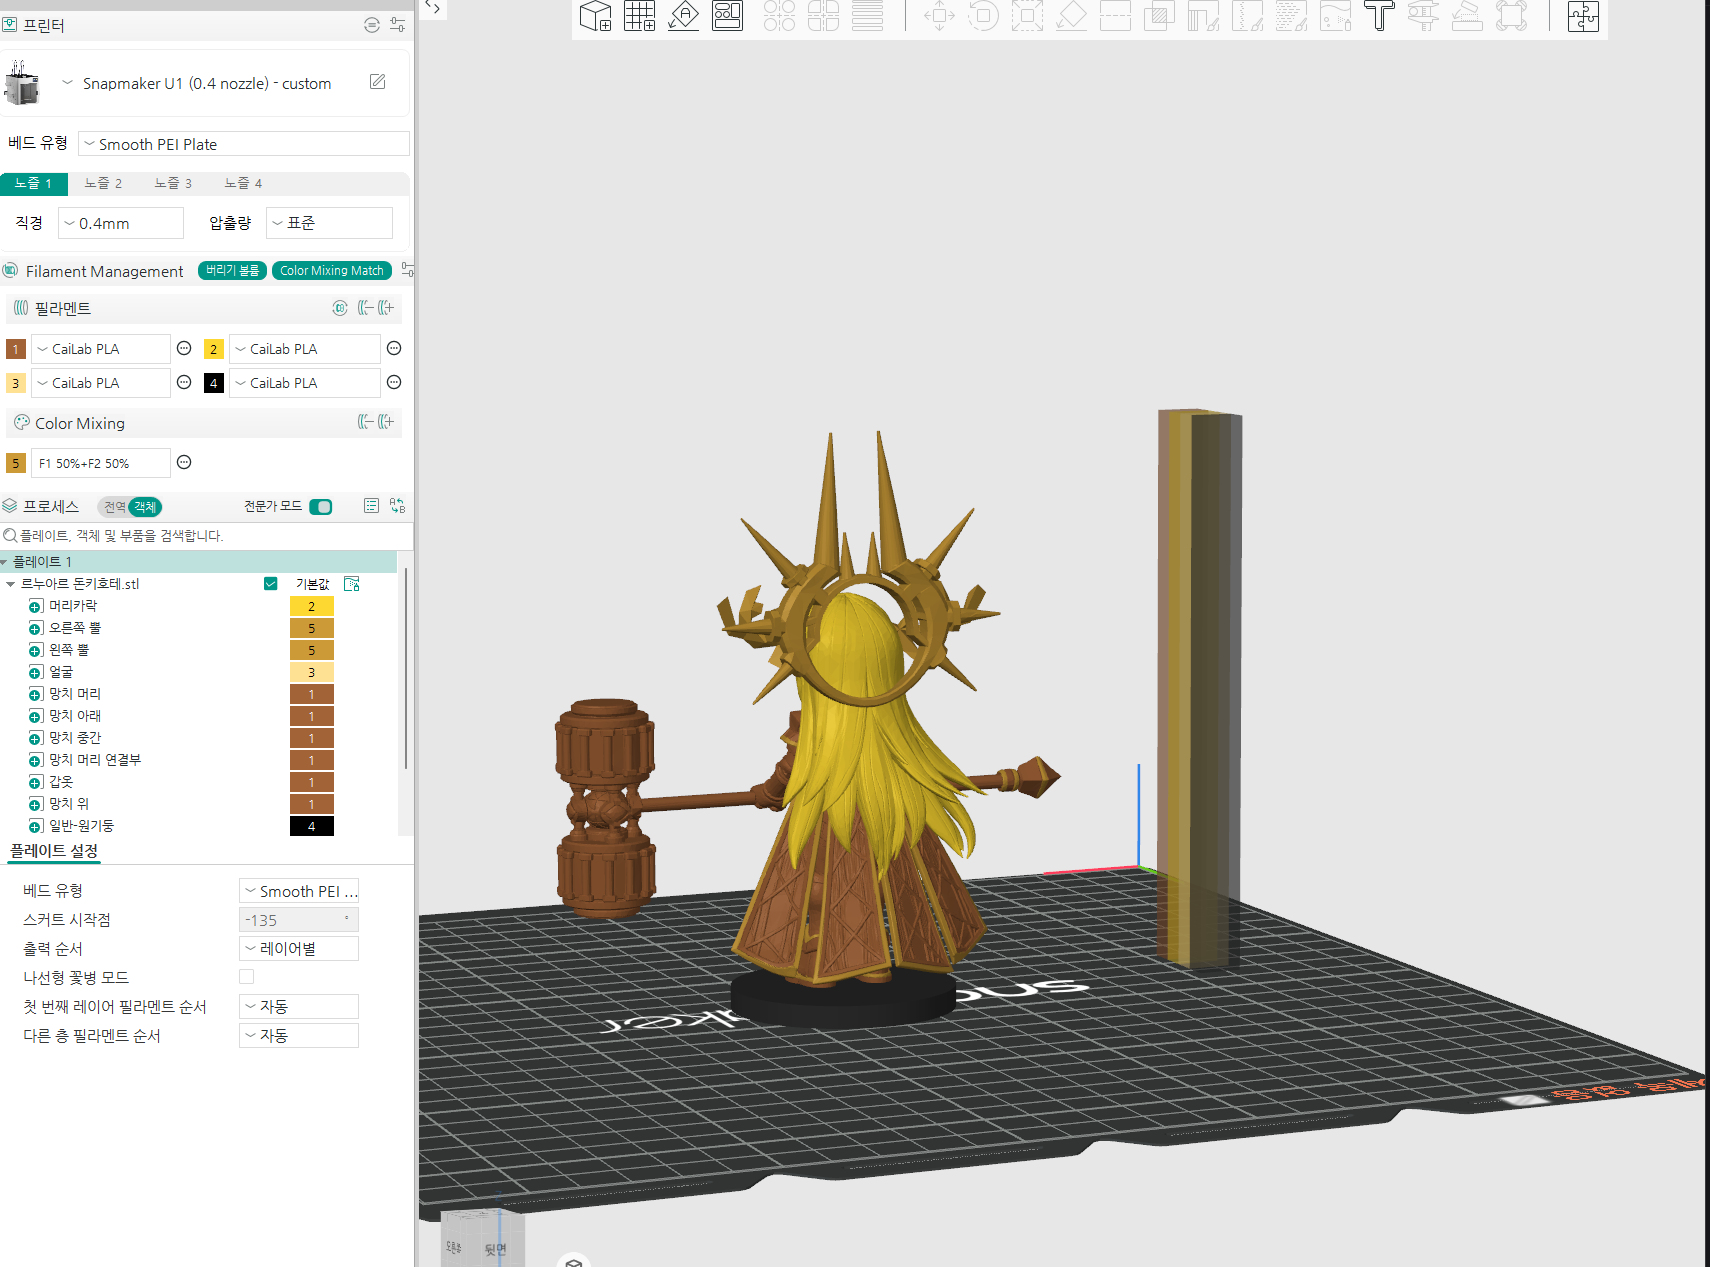Switch process scope to 전역
This screenshot has width=1710, height=1267.
[115, 507]
